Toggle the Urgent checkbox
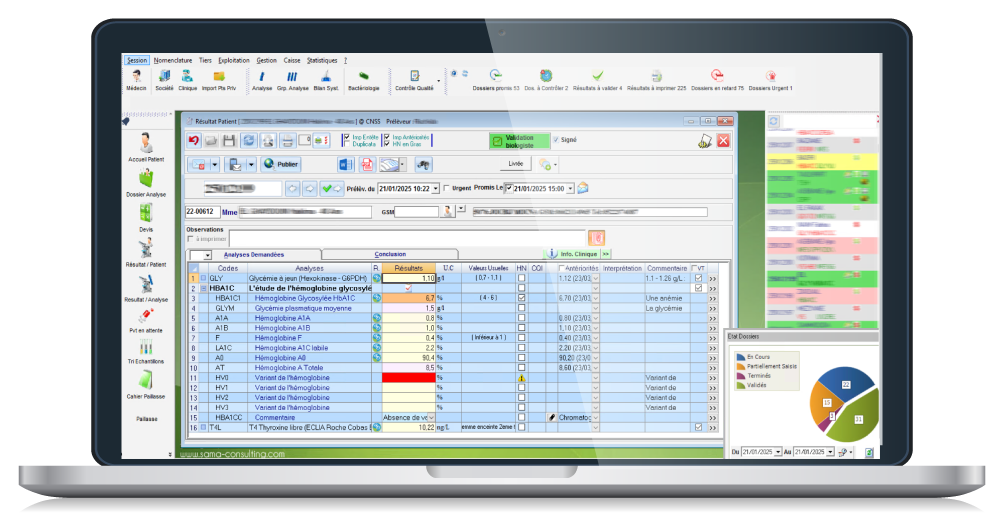 point(447,188)
